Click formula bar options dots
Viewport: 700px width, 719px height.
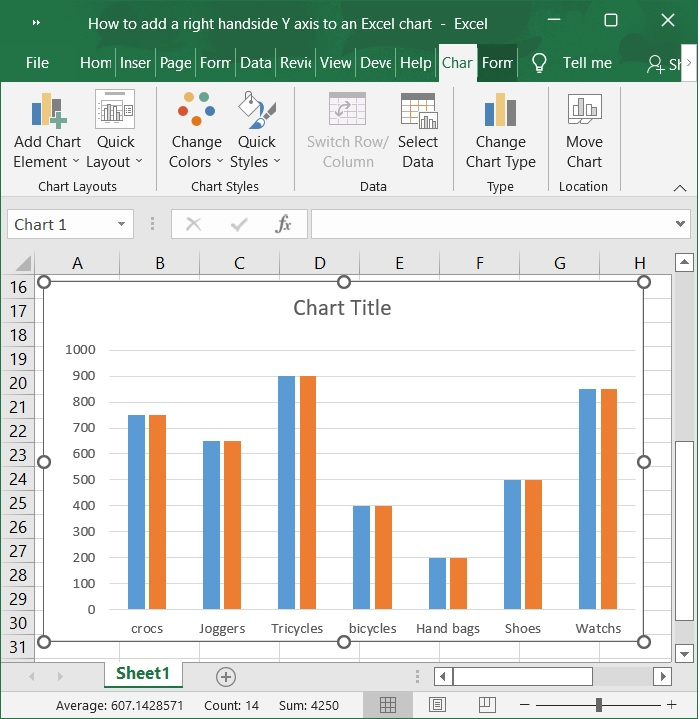(x=152, y=224)
